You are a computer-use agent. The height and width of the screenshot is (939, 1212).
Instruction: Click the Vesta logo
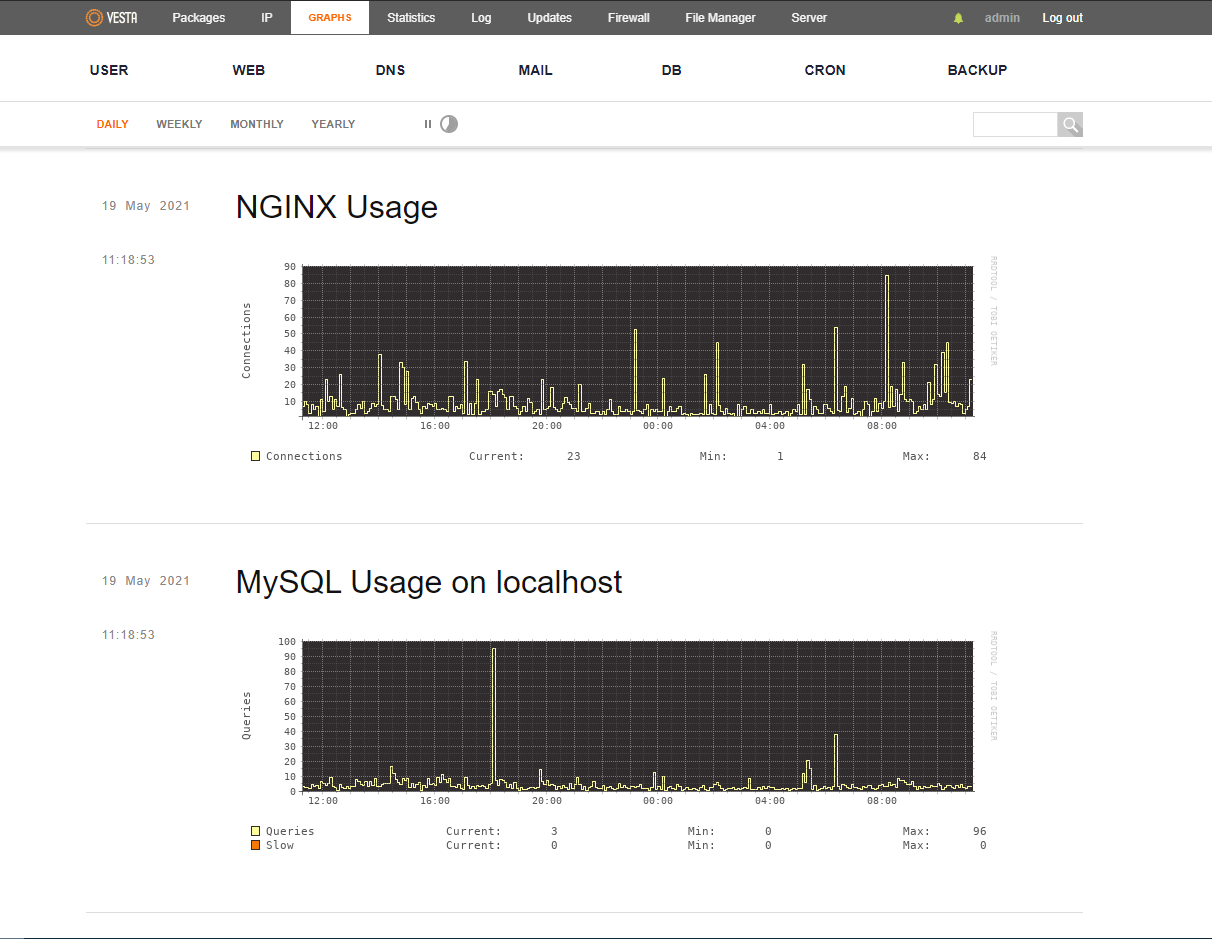tap(111, 17)
